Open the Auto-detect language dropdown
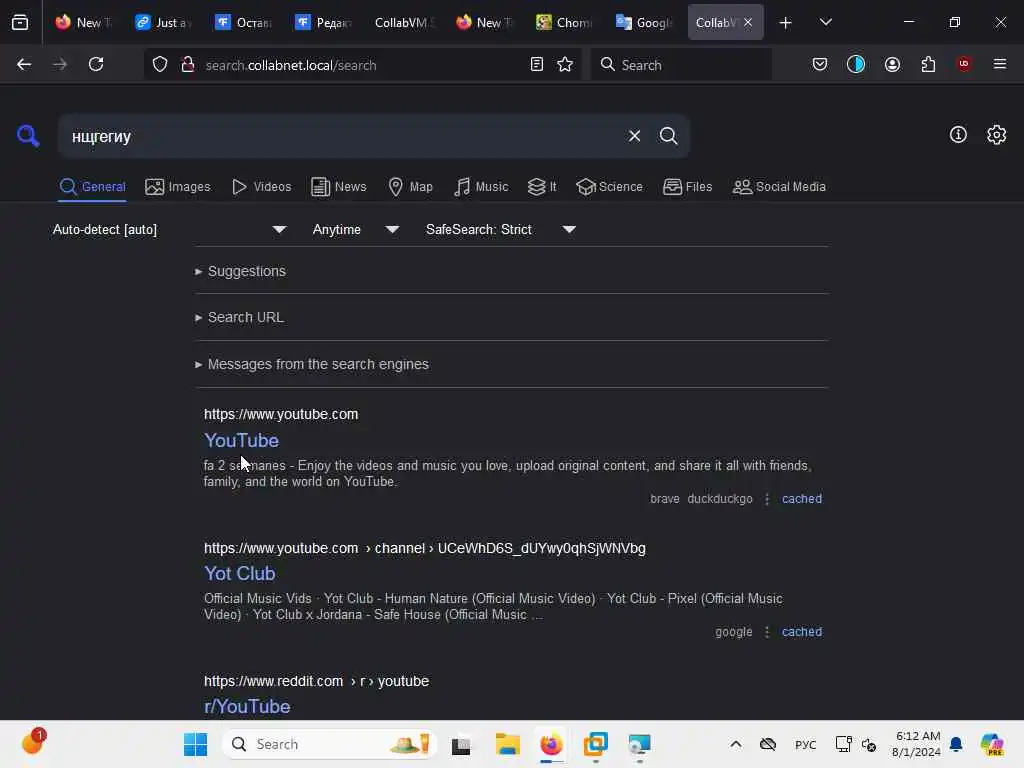Image resolution: width=1024 pixels, height=768 pixels. (x=170, y=230)
